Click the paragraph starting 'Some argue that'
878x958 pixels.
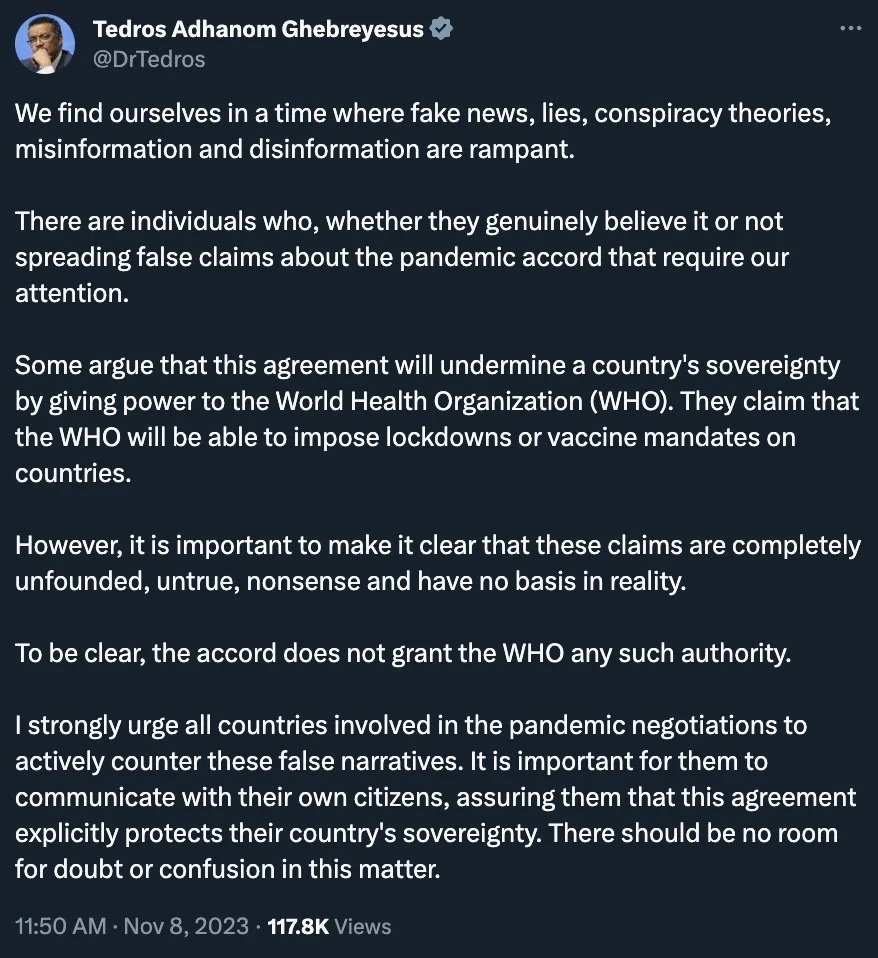pos(437,419)
